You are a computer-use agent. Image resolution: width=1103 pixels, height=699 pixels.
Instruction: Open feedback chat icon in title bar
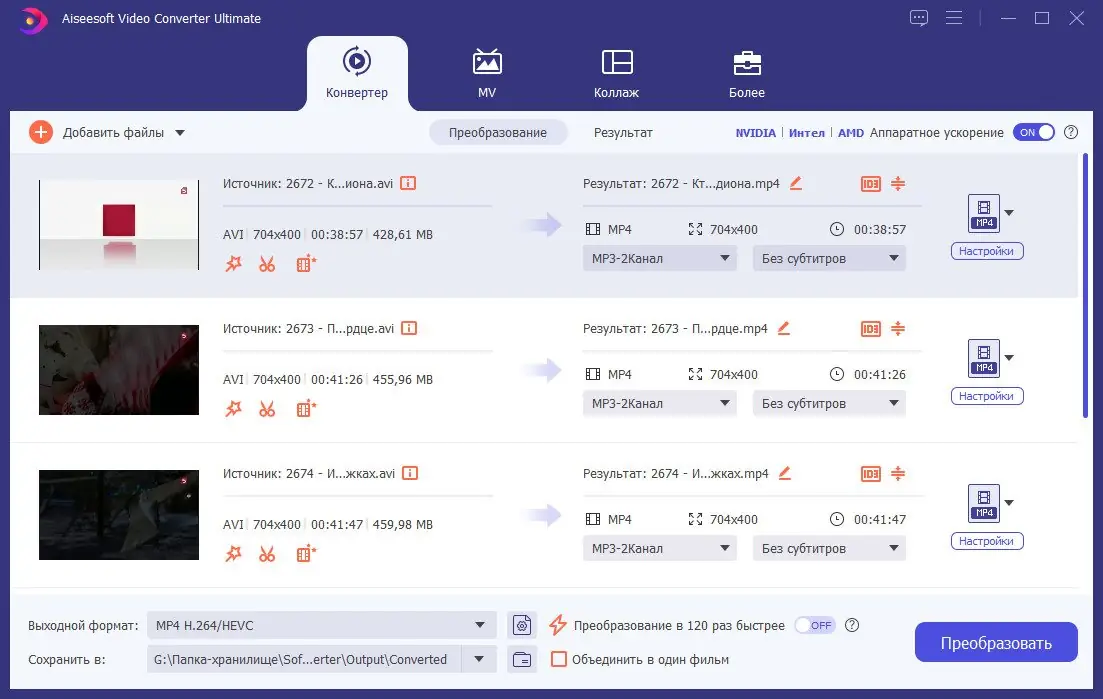(919, 18)
